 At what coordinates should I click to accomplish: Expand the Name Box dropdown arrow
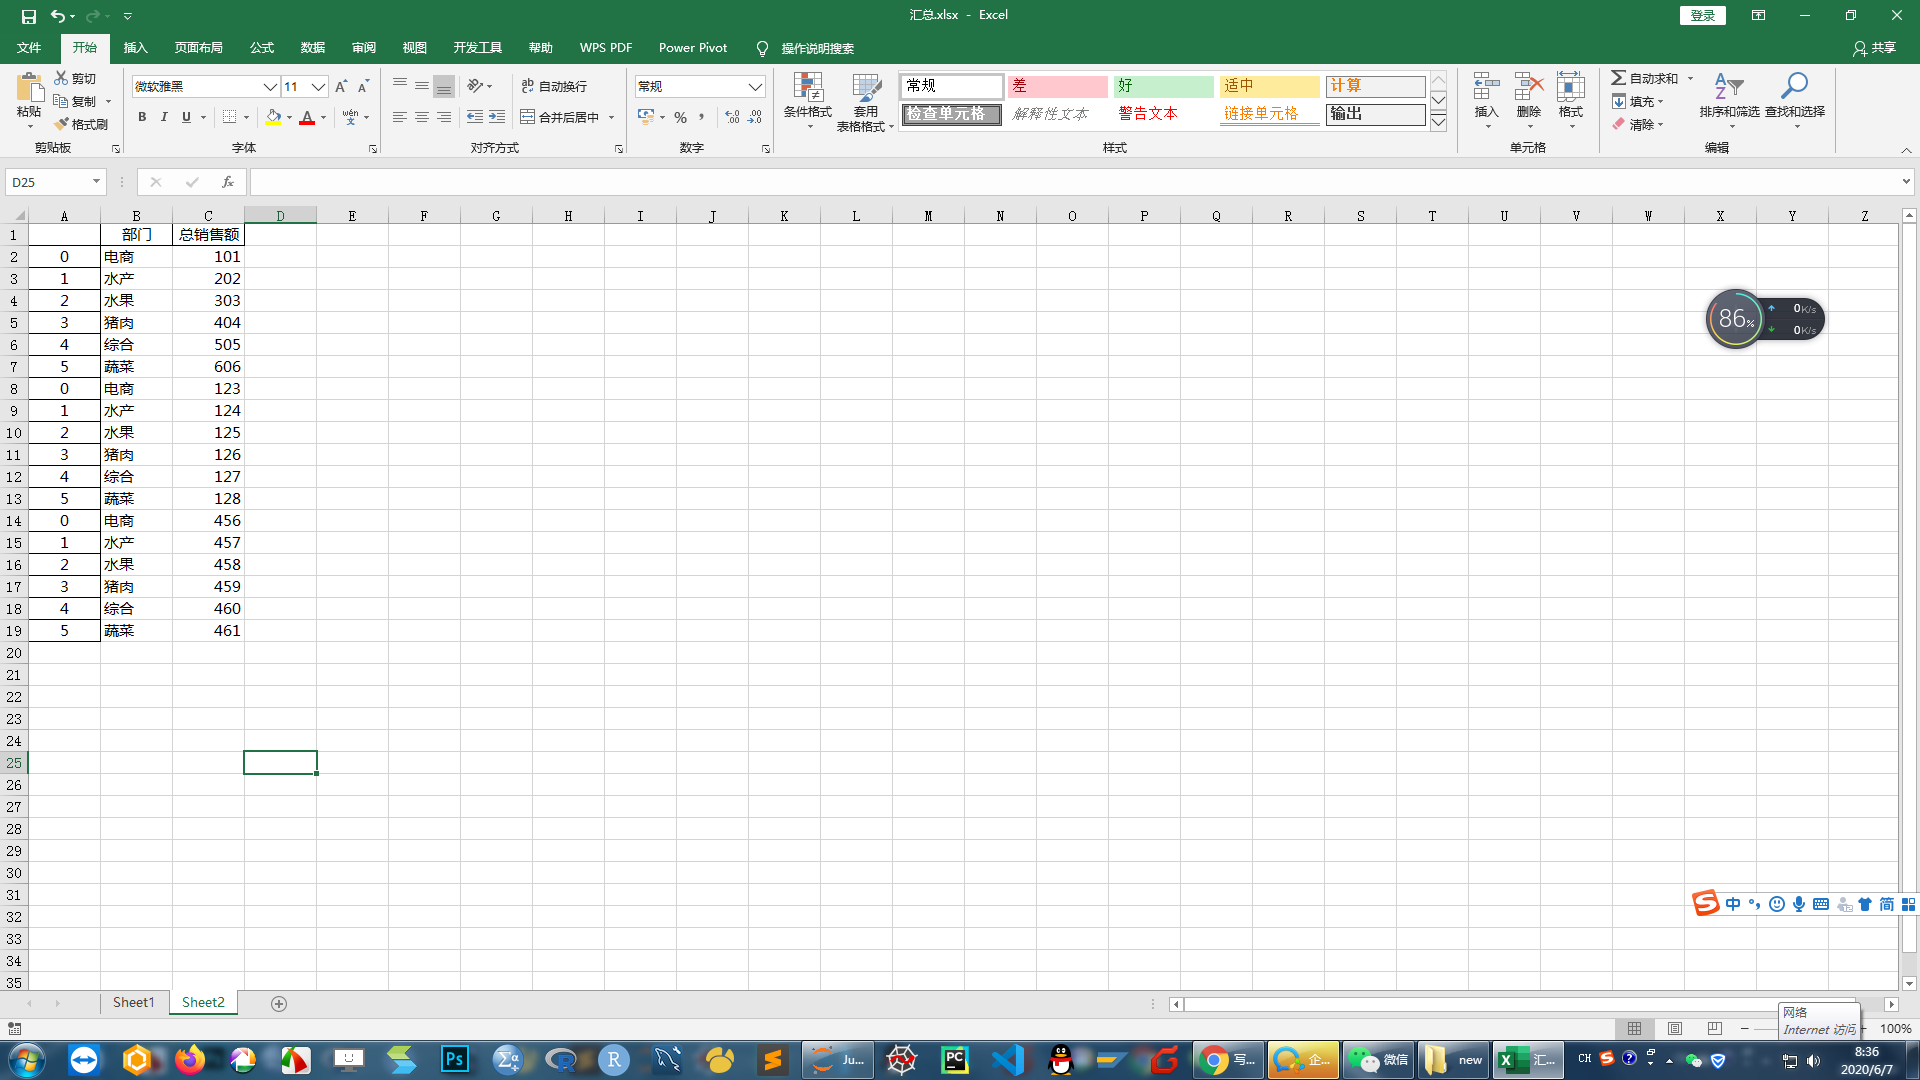coord(96,182)
